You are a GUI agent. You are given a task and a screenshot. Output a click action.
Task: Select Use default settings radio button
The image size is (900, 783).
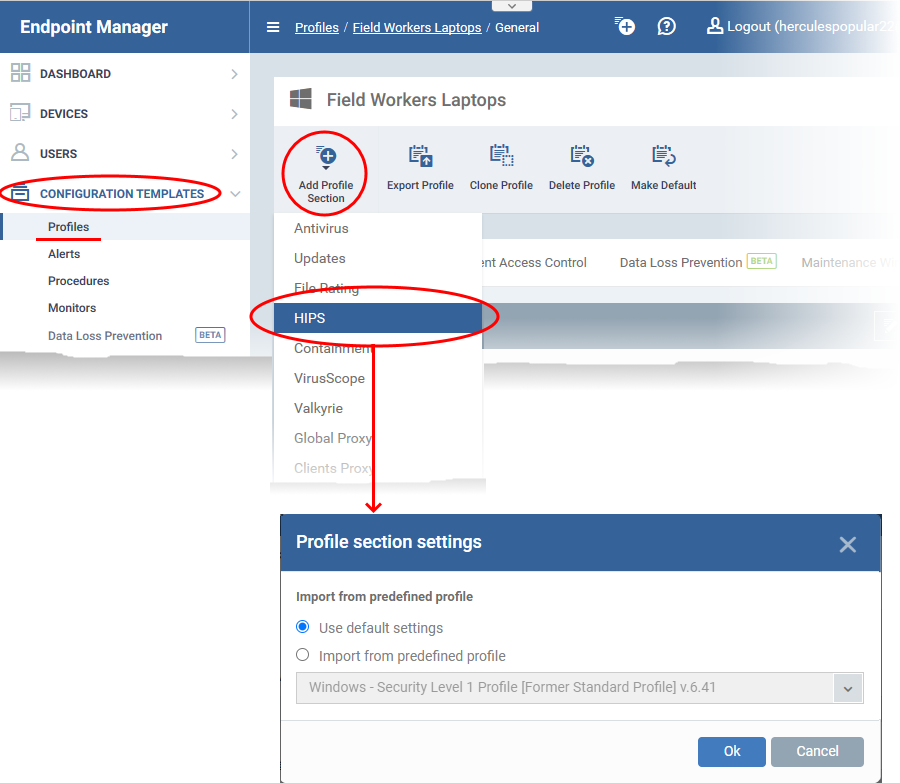click(302, 627)
